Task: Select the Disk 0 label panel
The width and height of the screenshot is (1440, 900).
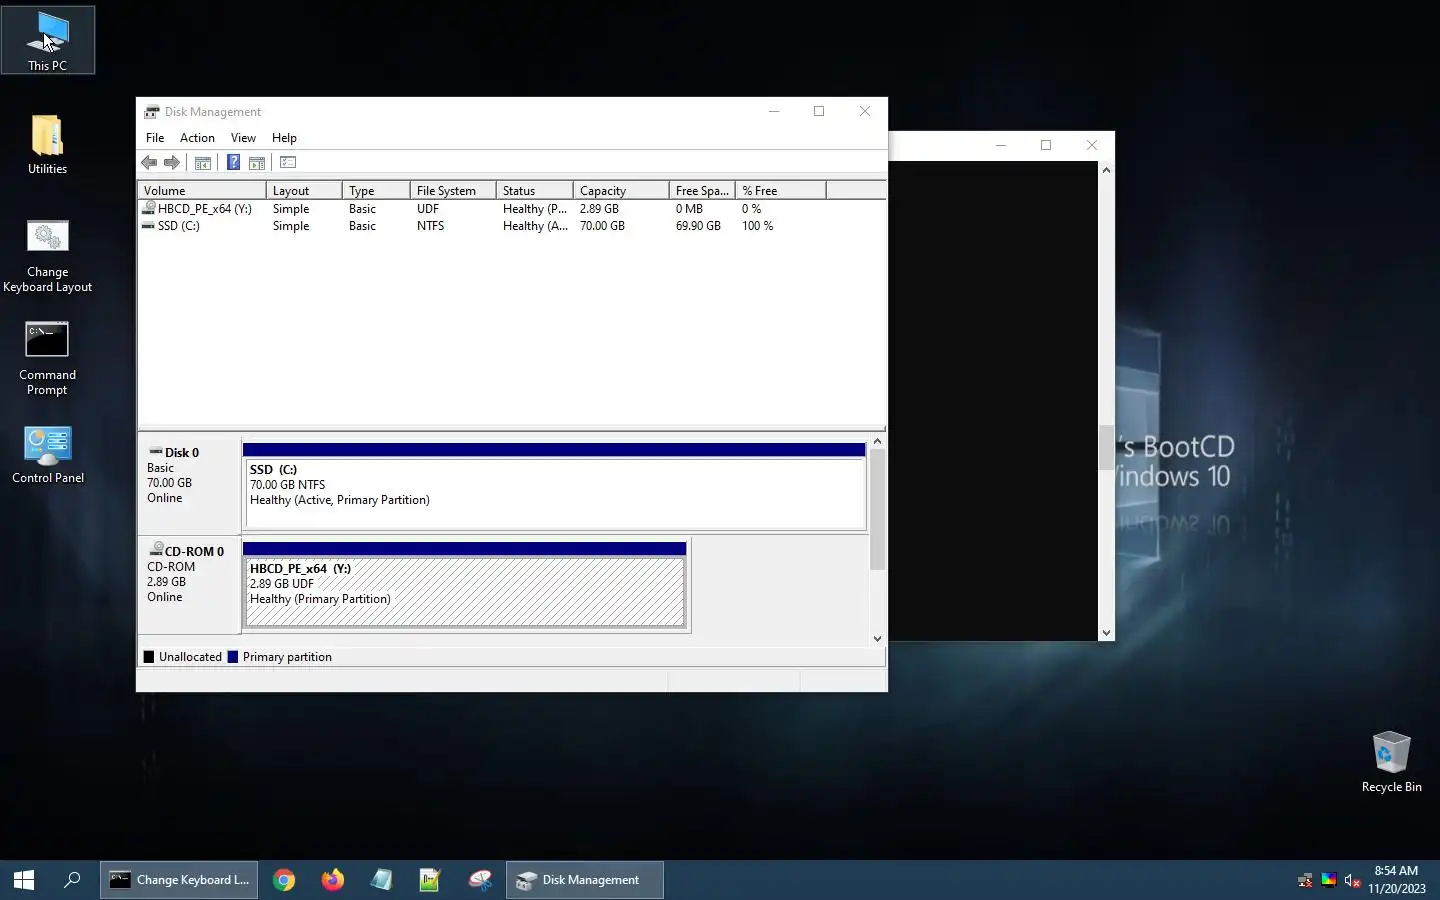Action: tap(189, 485)
